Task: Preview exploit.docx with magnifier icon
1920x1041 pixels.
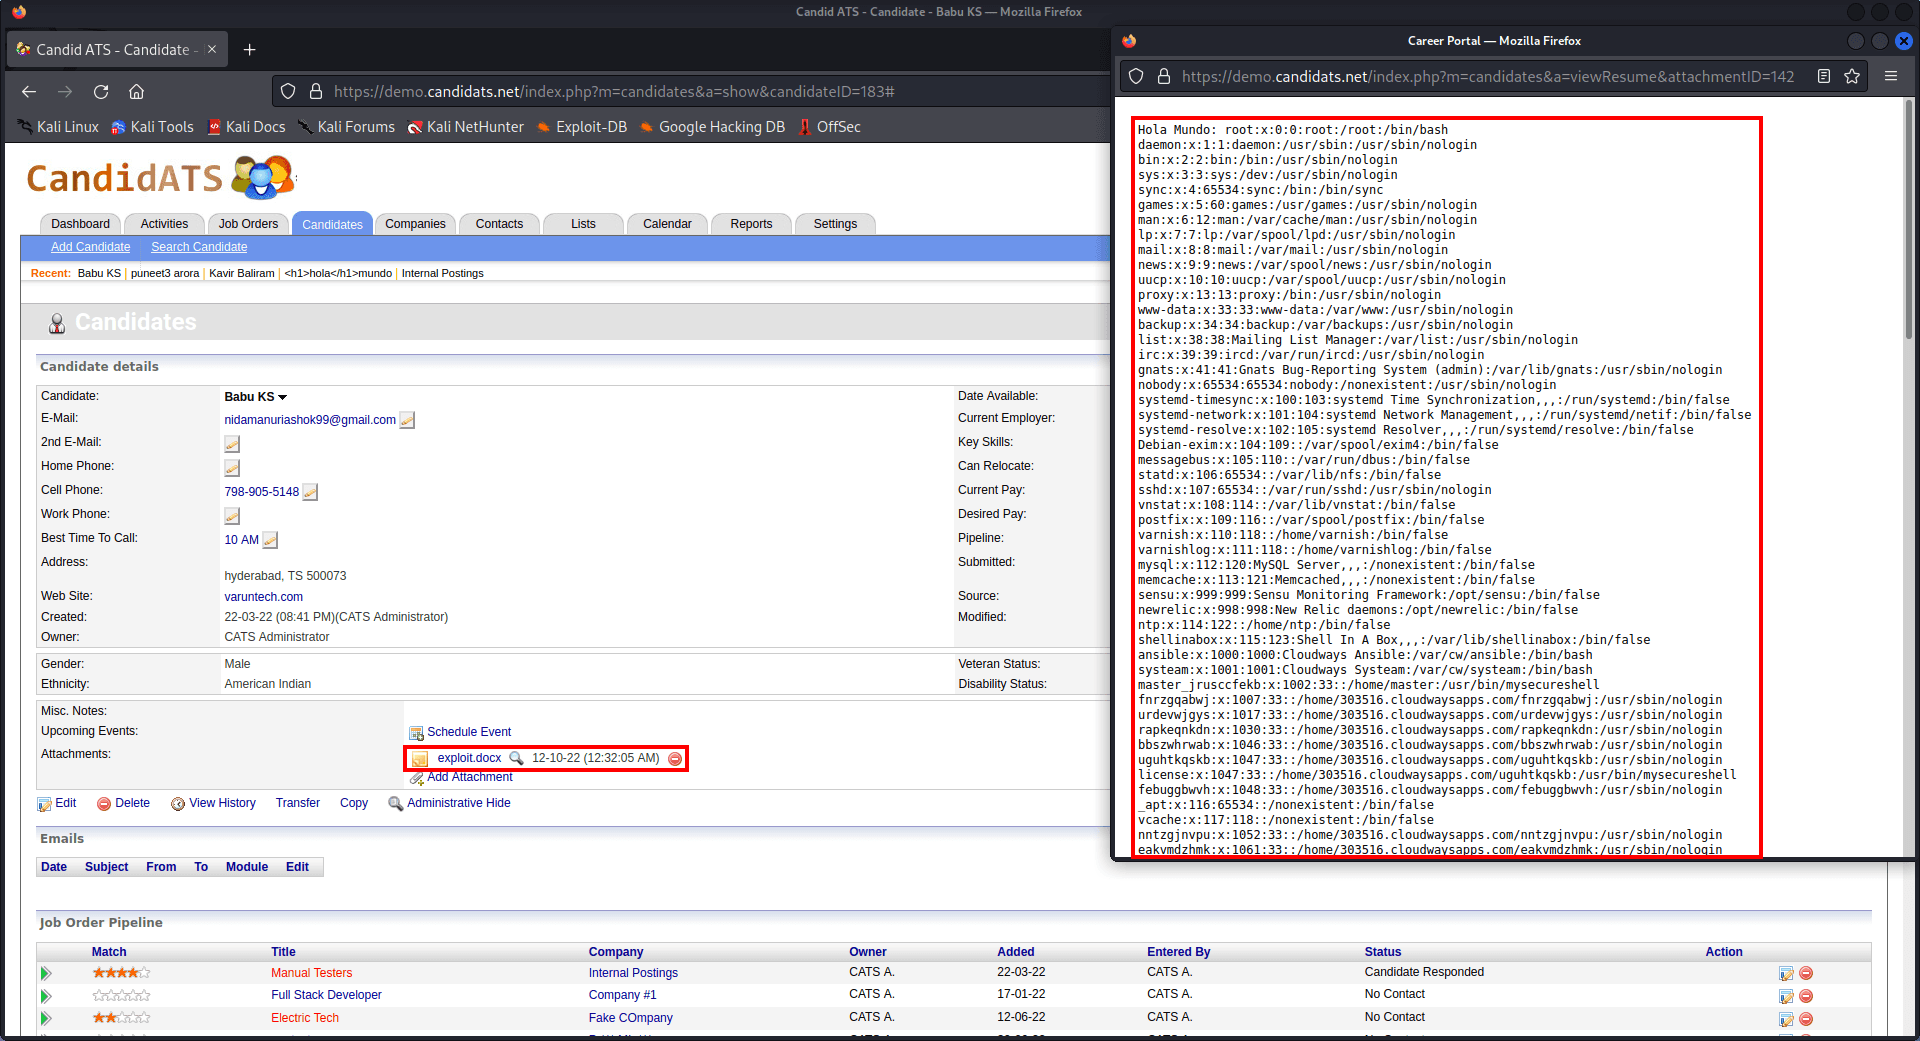Action: point(516,758)
